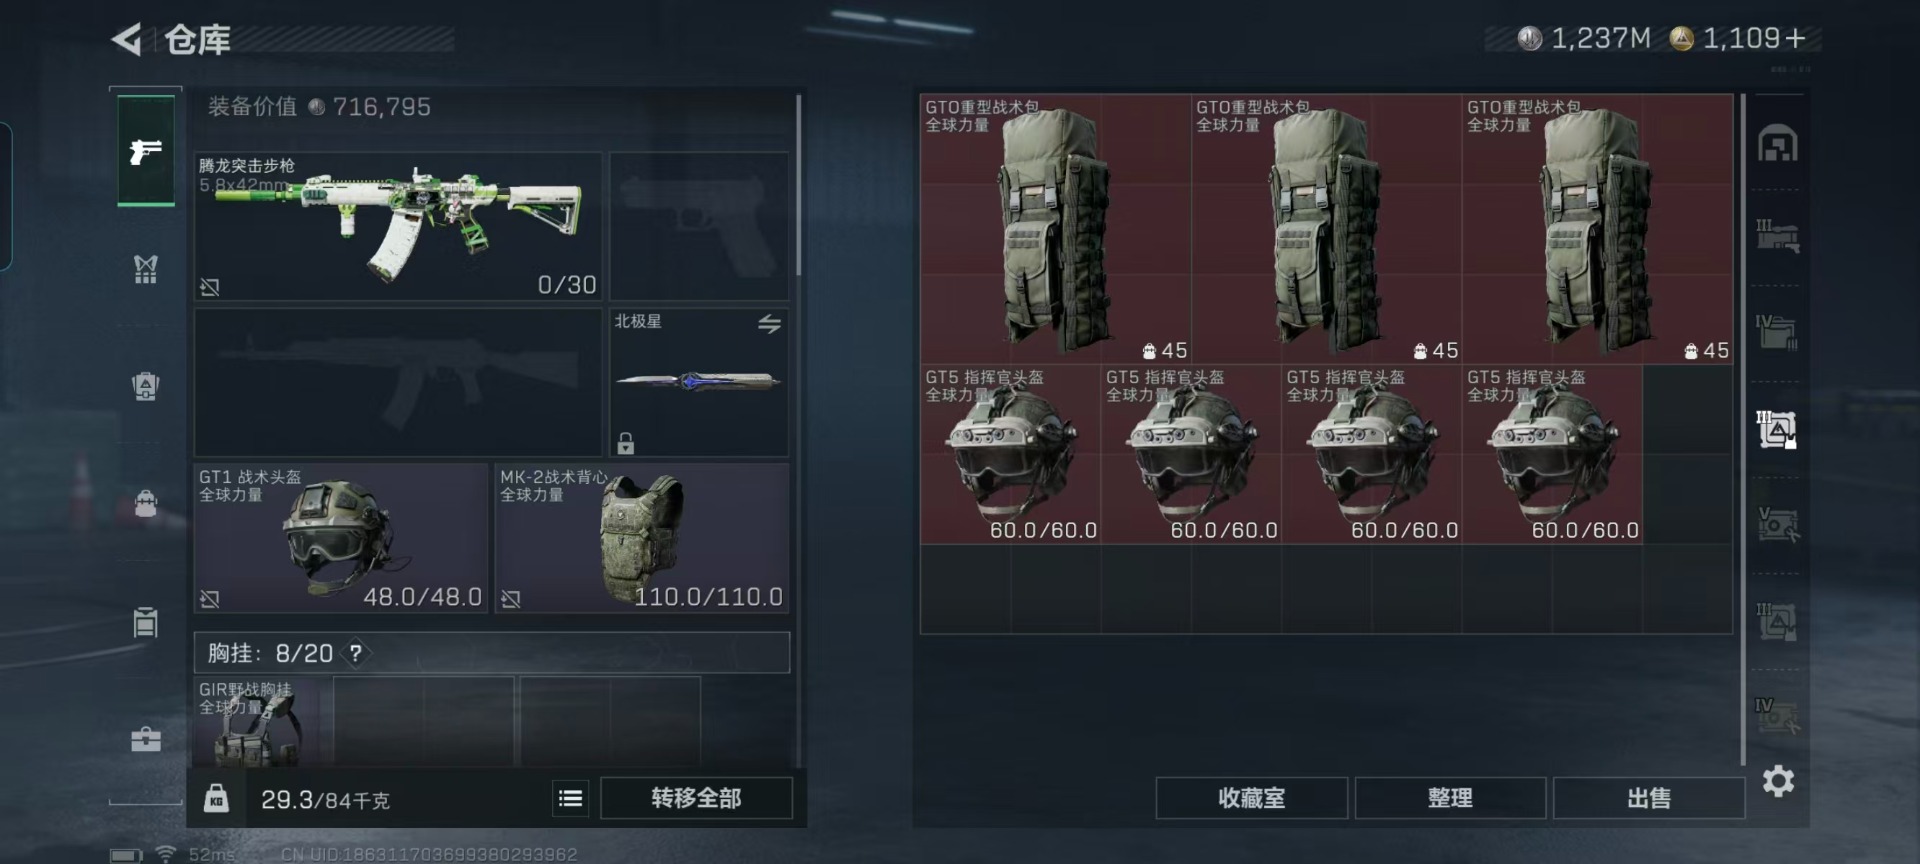This screenshot has height=864, width=1920.
Task: Open the list view icon beside 转移全部
Action: [x=570, y=798]
